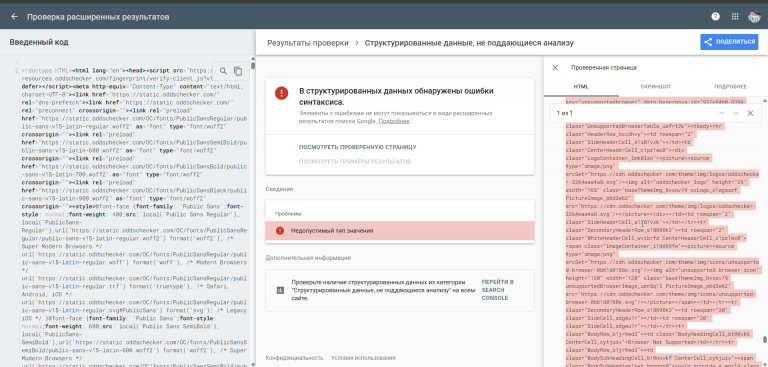Click the search icon in code panel
Viewport: 768px width, 367px height.
pyautogui.click(x=223, y=71)
